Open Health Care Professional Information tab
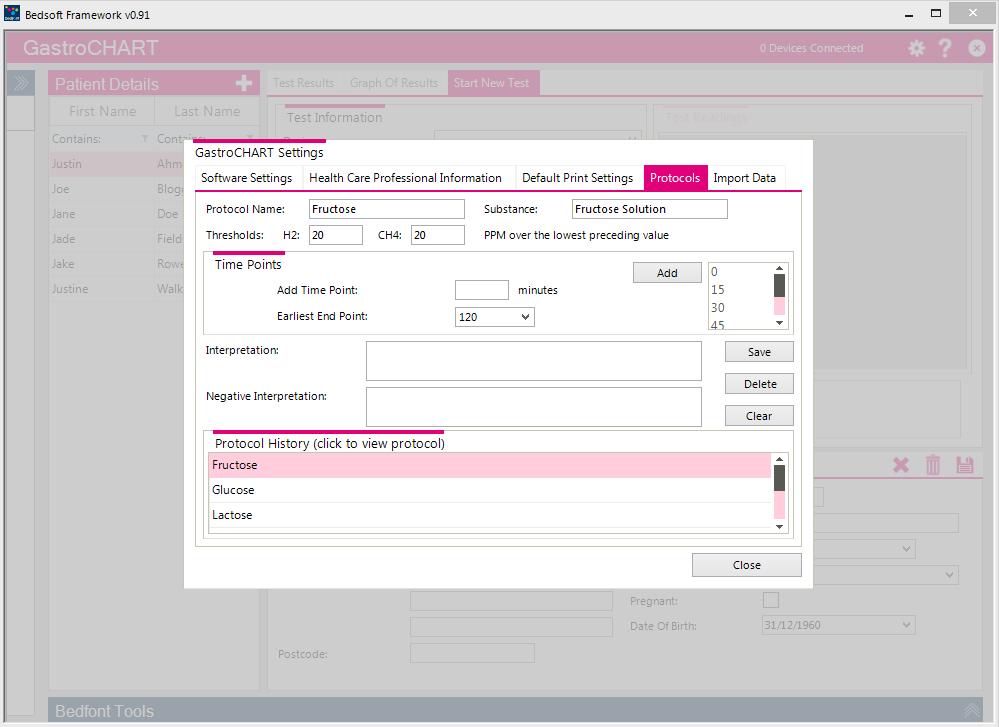The image size is (999, 727). pos(405,178)
